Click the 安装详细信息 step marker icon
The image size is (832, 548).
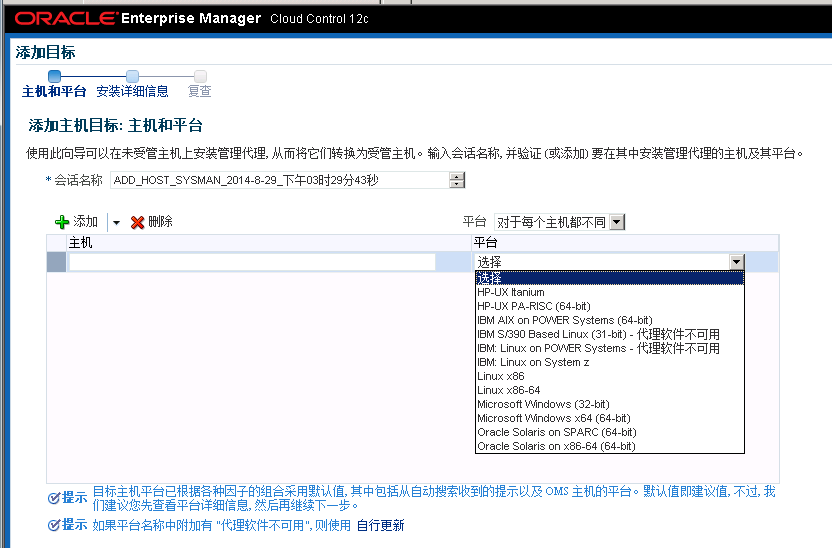pos(132,76)
